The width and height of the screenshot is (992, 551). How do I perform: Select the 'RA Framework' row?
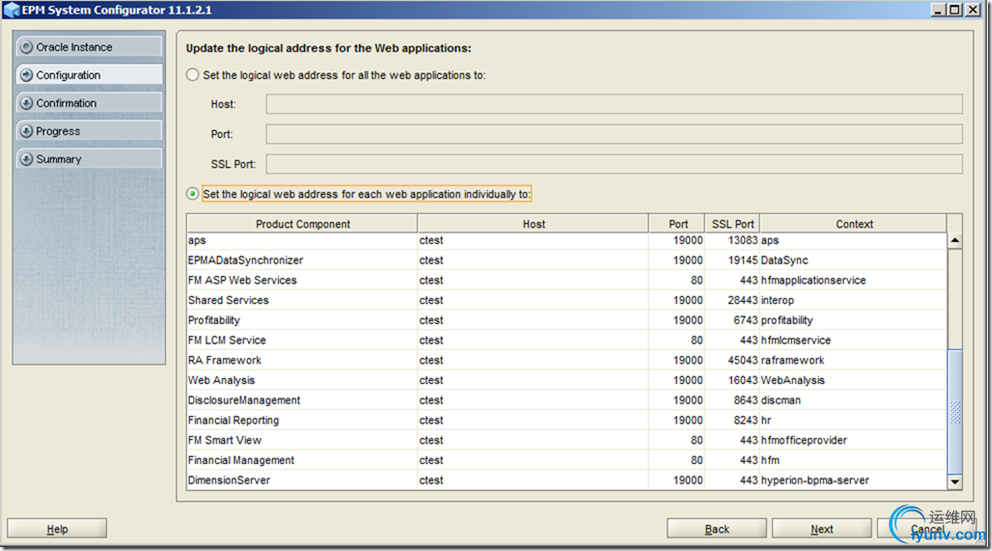pos(567,360)
